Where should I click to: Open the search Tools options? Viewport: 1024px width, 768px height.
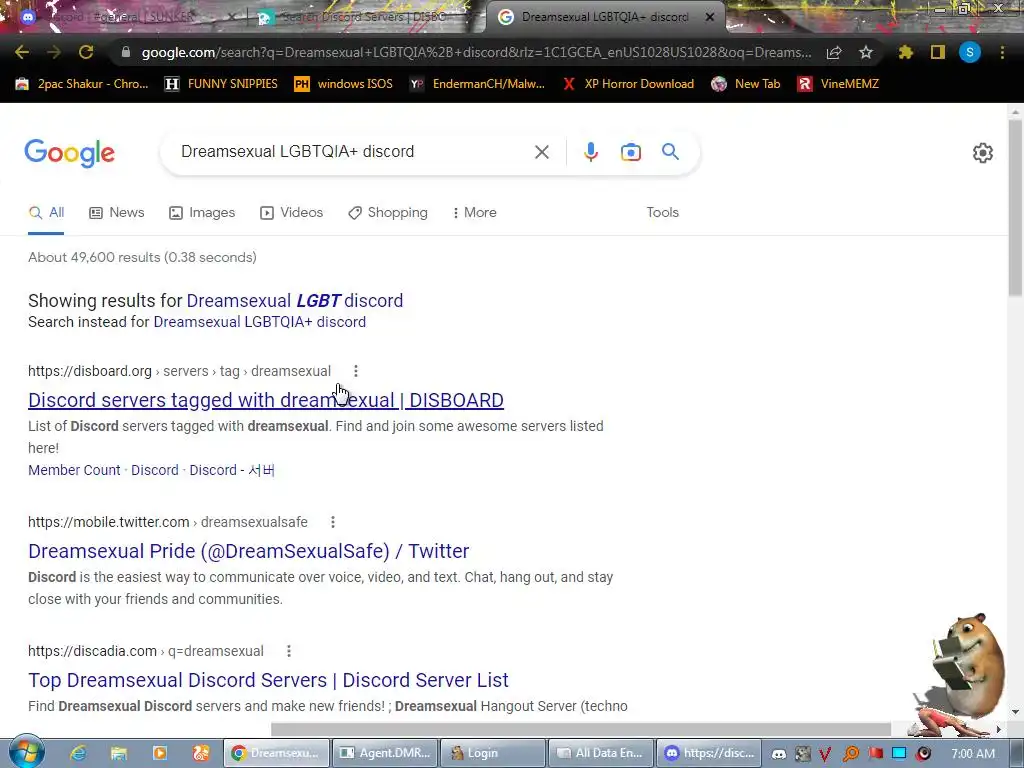point(663,213)
